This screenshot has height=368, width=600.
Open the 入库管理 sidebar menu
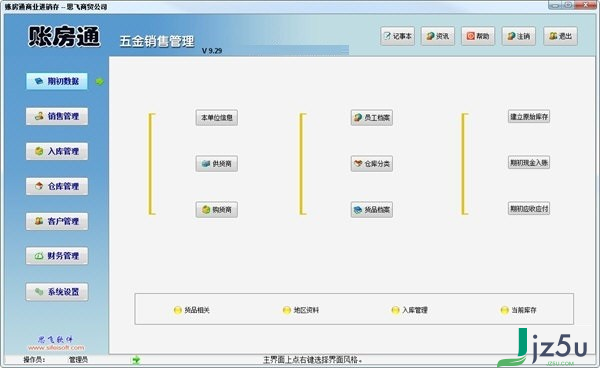(x=57, y=151)
